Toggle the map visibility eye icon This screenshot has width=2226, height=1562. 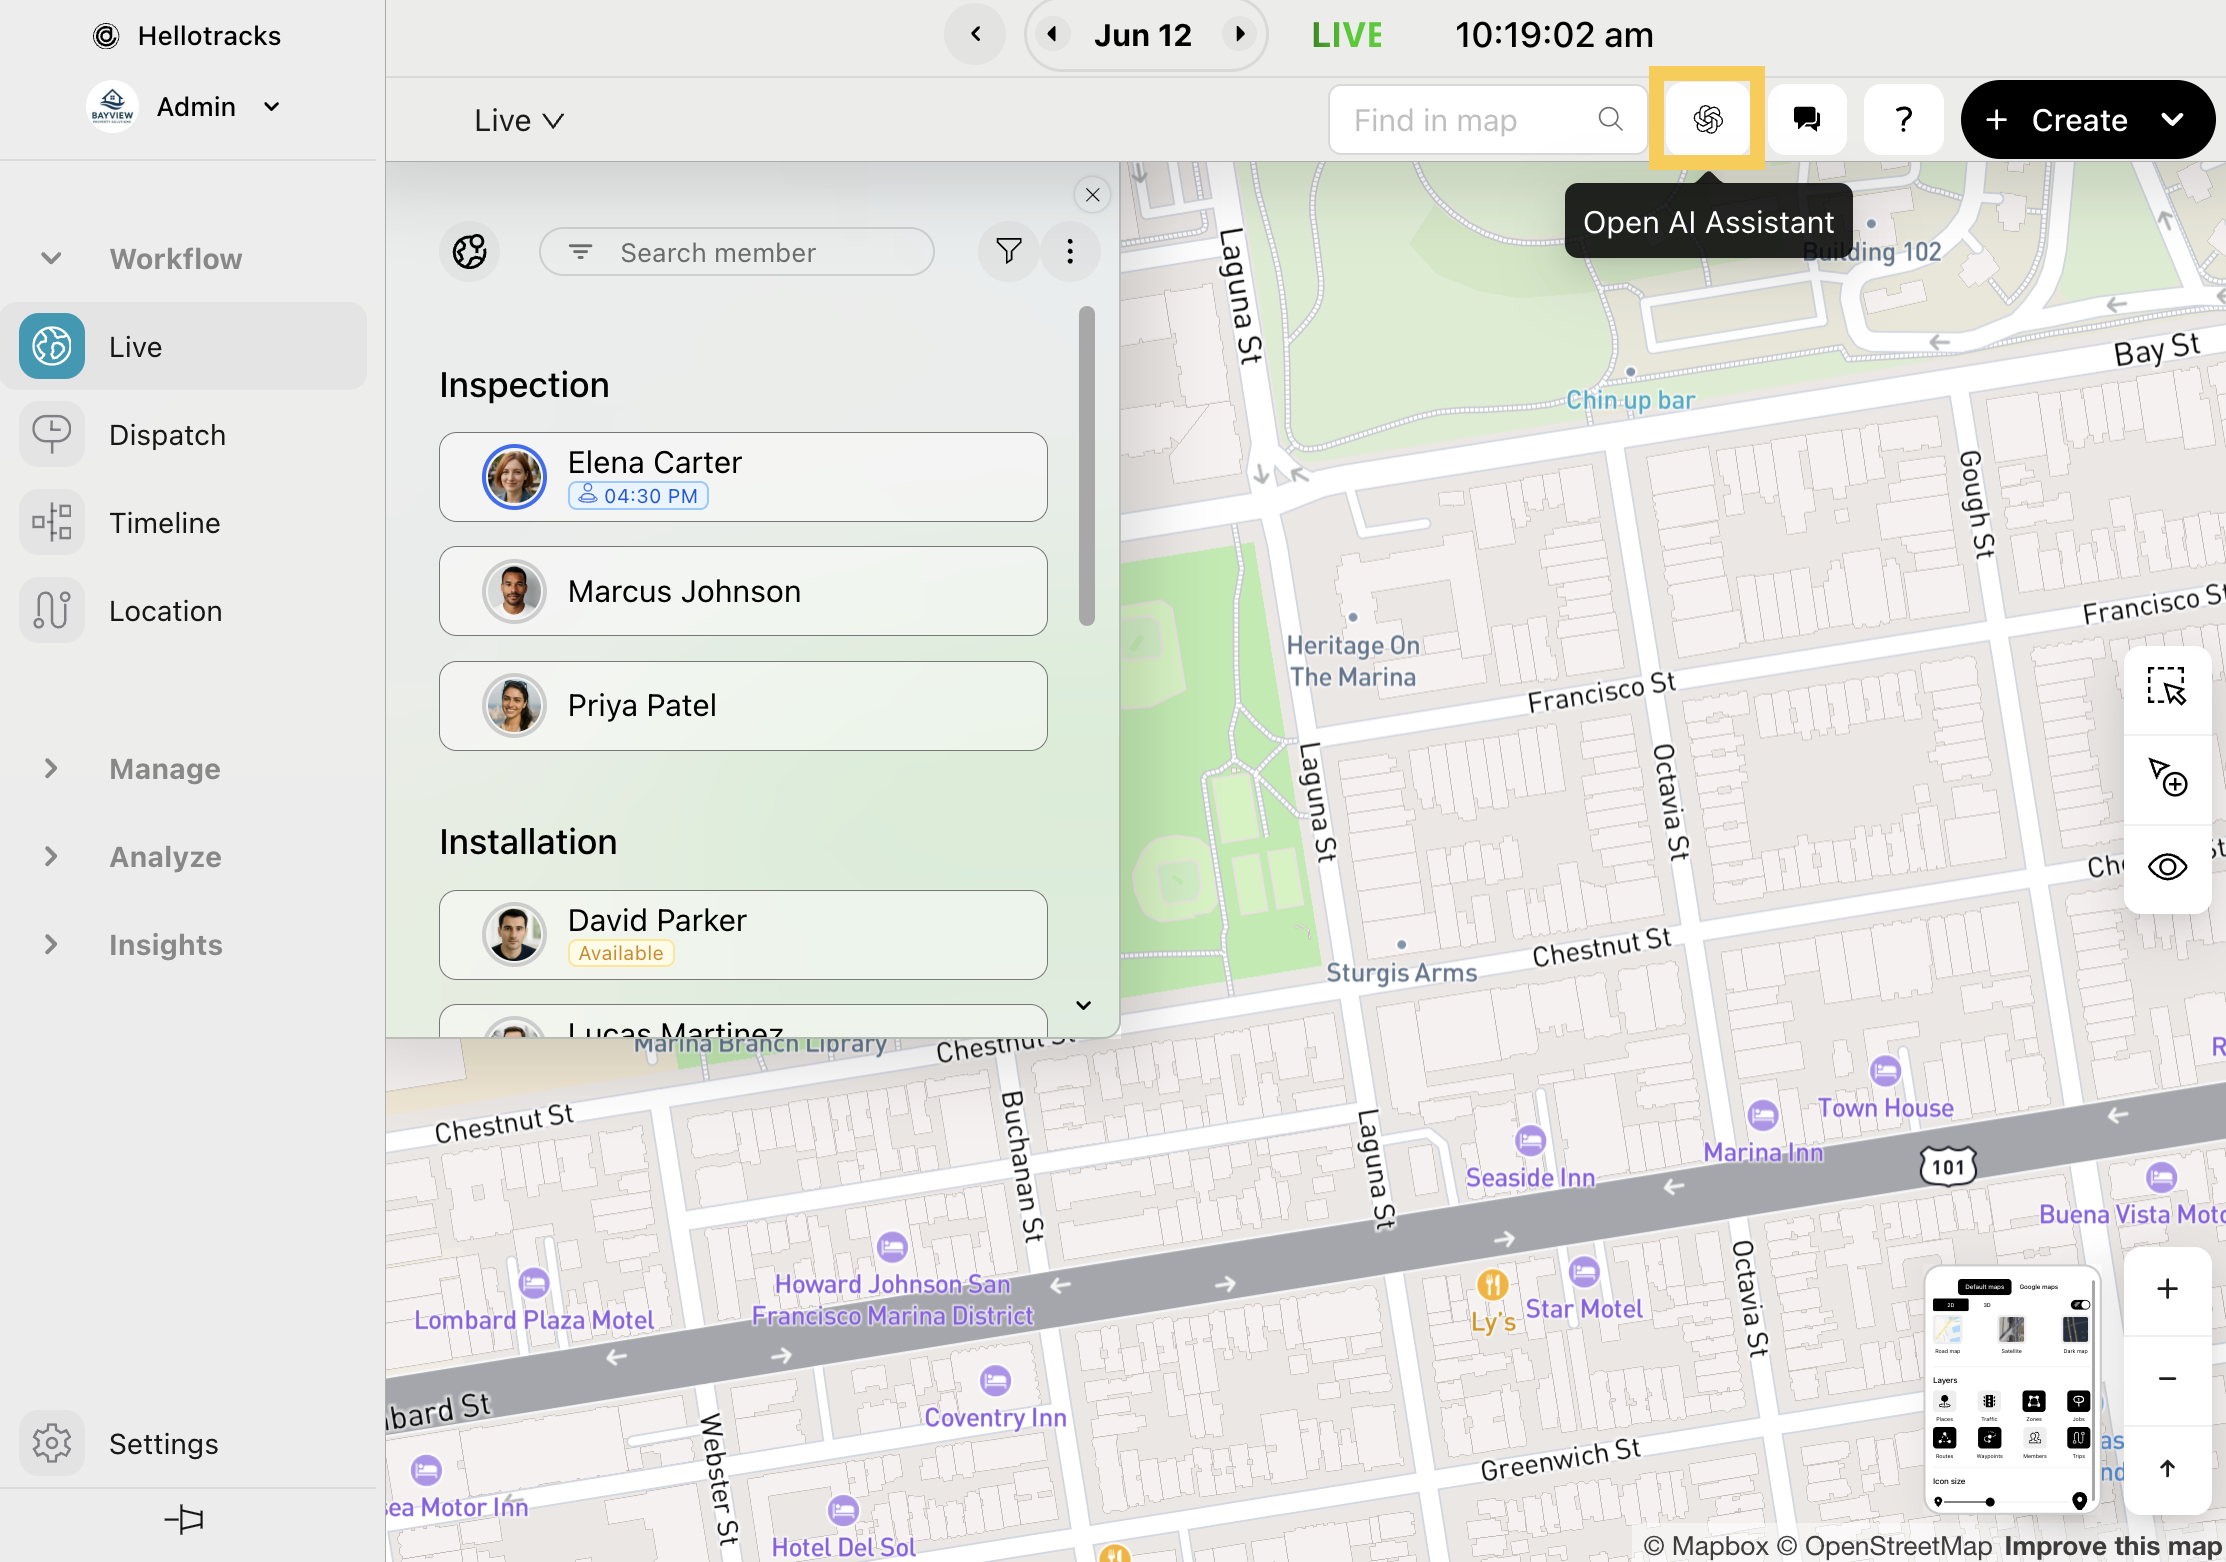(x=2167, y=867)
